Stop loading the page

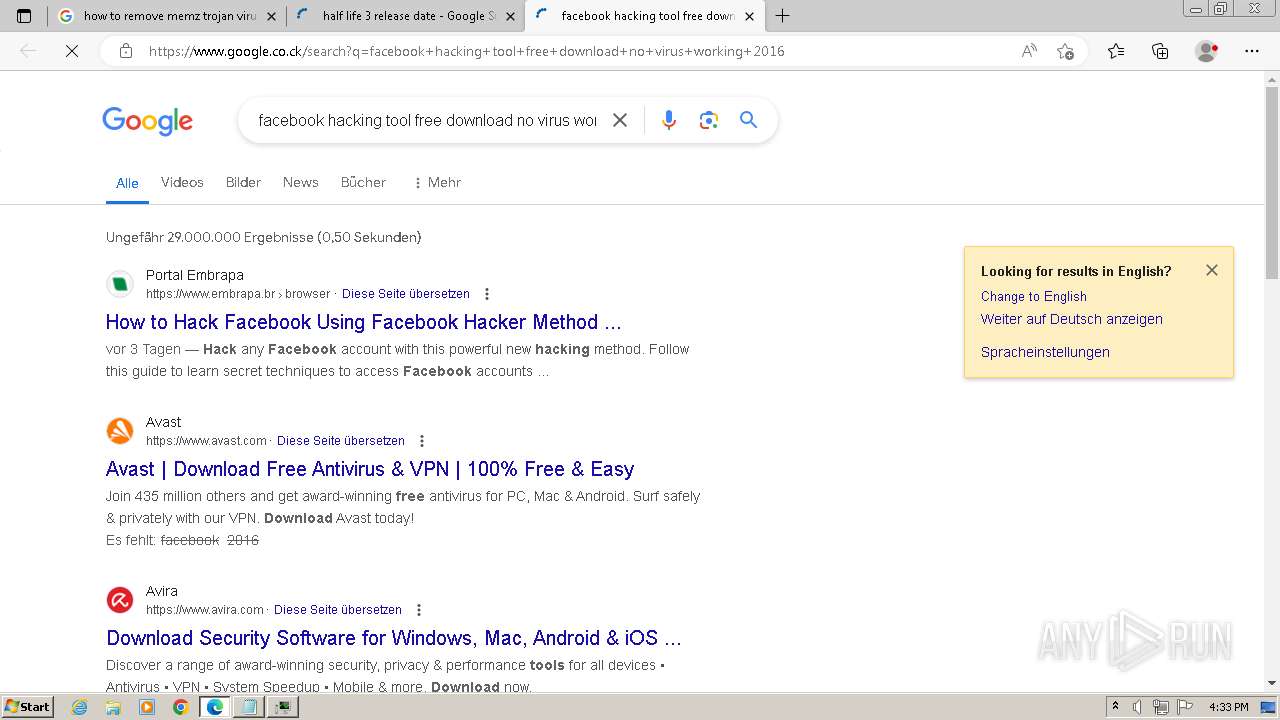(71, 51)
